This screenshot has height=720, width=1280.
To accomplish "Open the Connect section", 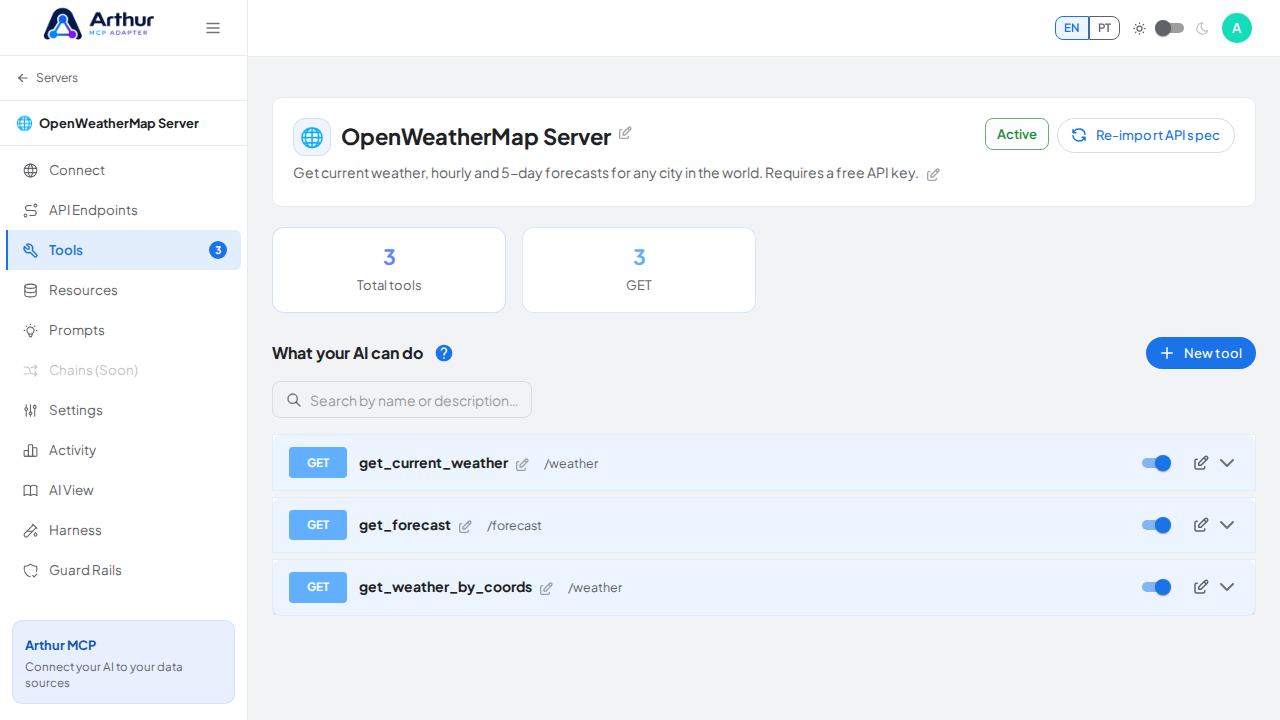I will (x=123, y=170).
